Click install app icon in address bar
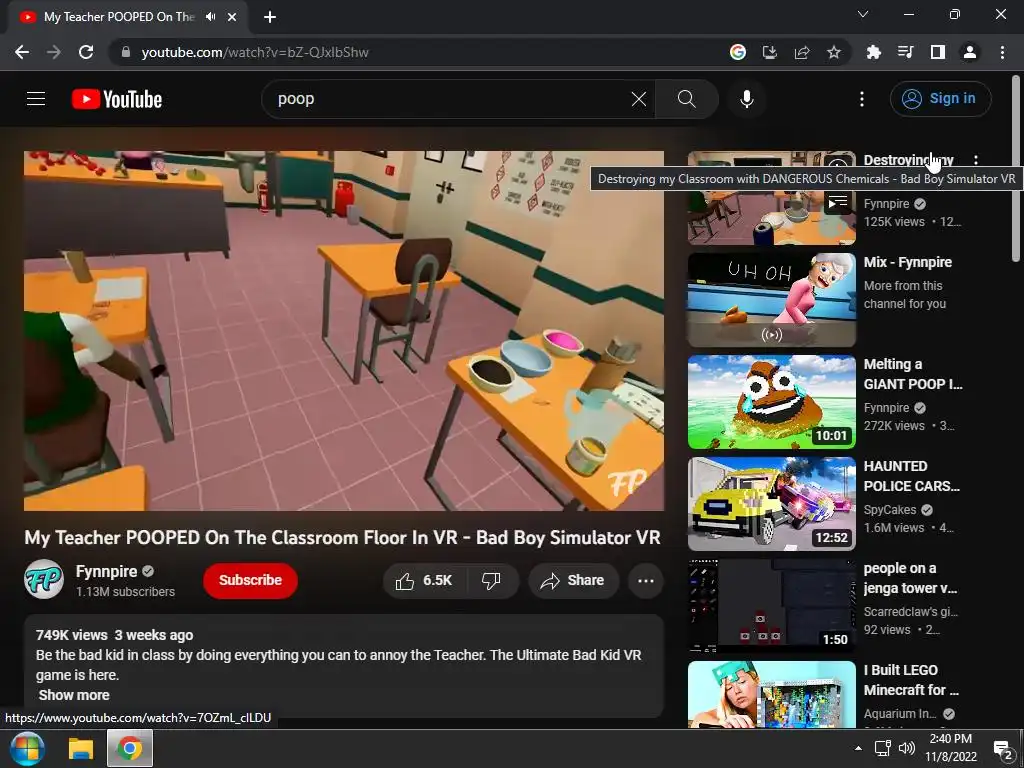Image resolution: width=1024 pixels, height=768 pixels. 770,52
